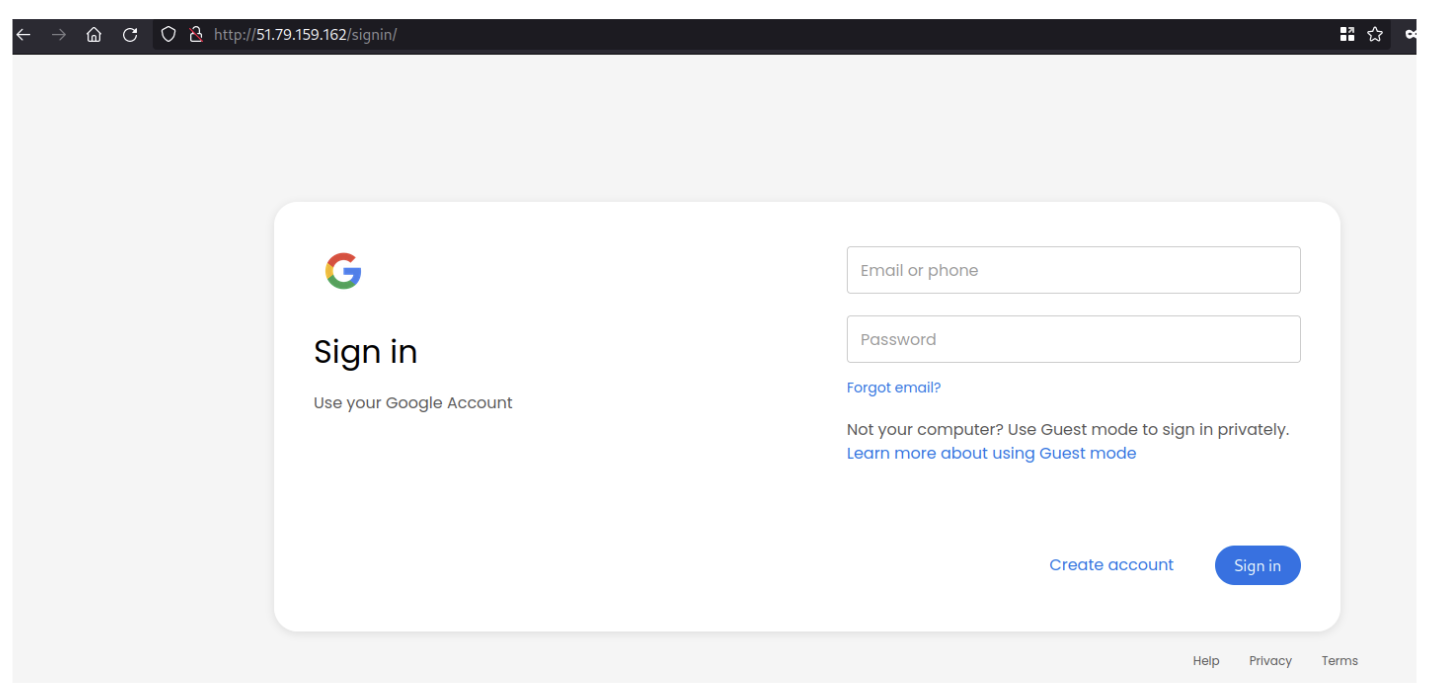Open the Help link in the footer
The width and height of the screenshot is (1432, 694).
point(1205,660)
